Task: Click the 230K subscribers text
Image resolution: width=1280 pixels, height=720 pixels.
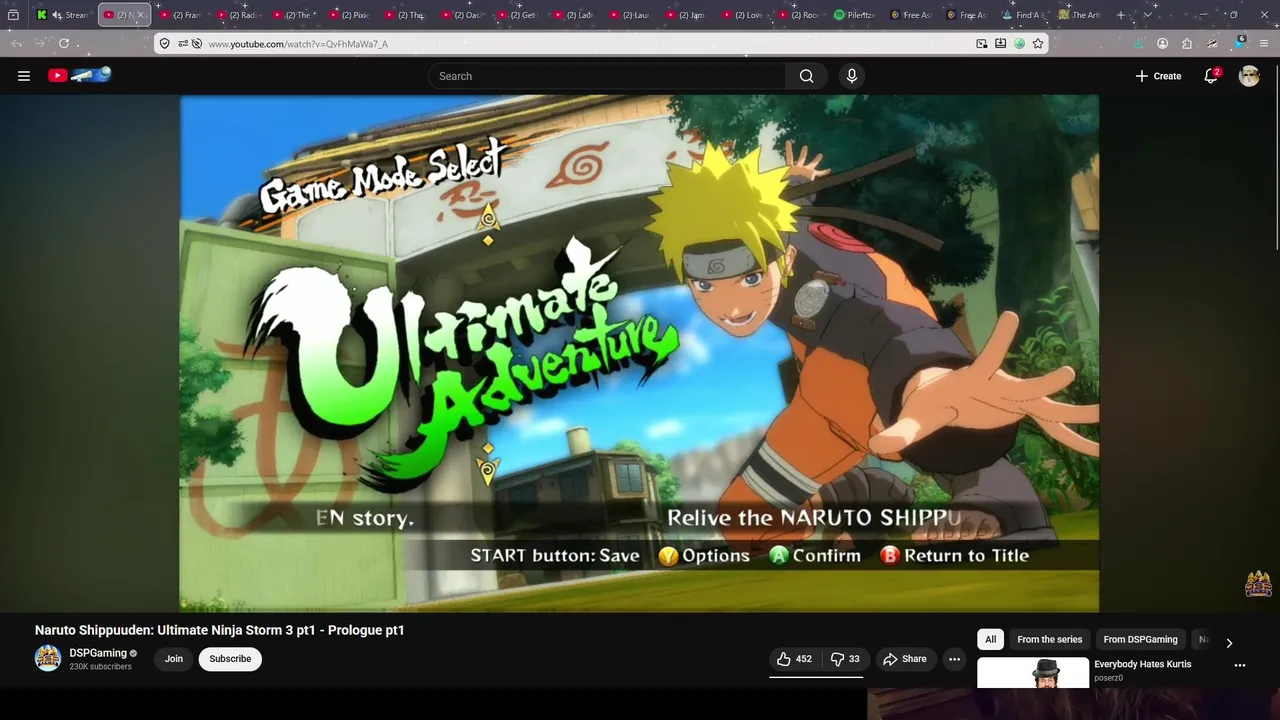Action: click(100, 667)
